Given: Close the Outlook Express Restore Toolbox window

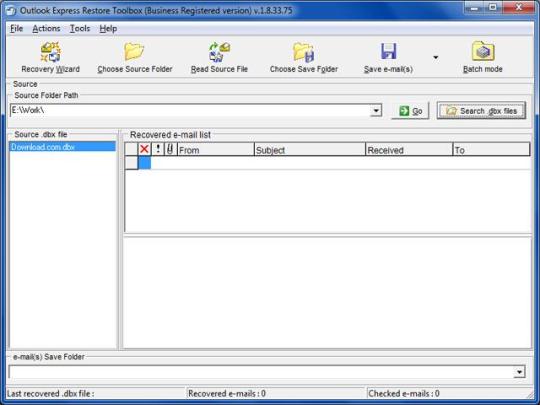Looking at the screenshot, I should coord(519,8).
